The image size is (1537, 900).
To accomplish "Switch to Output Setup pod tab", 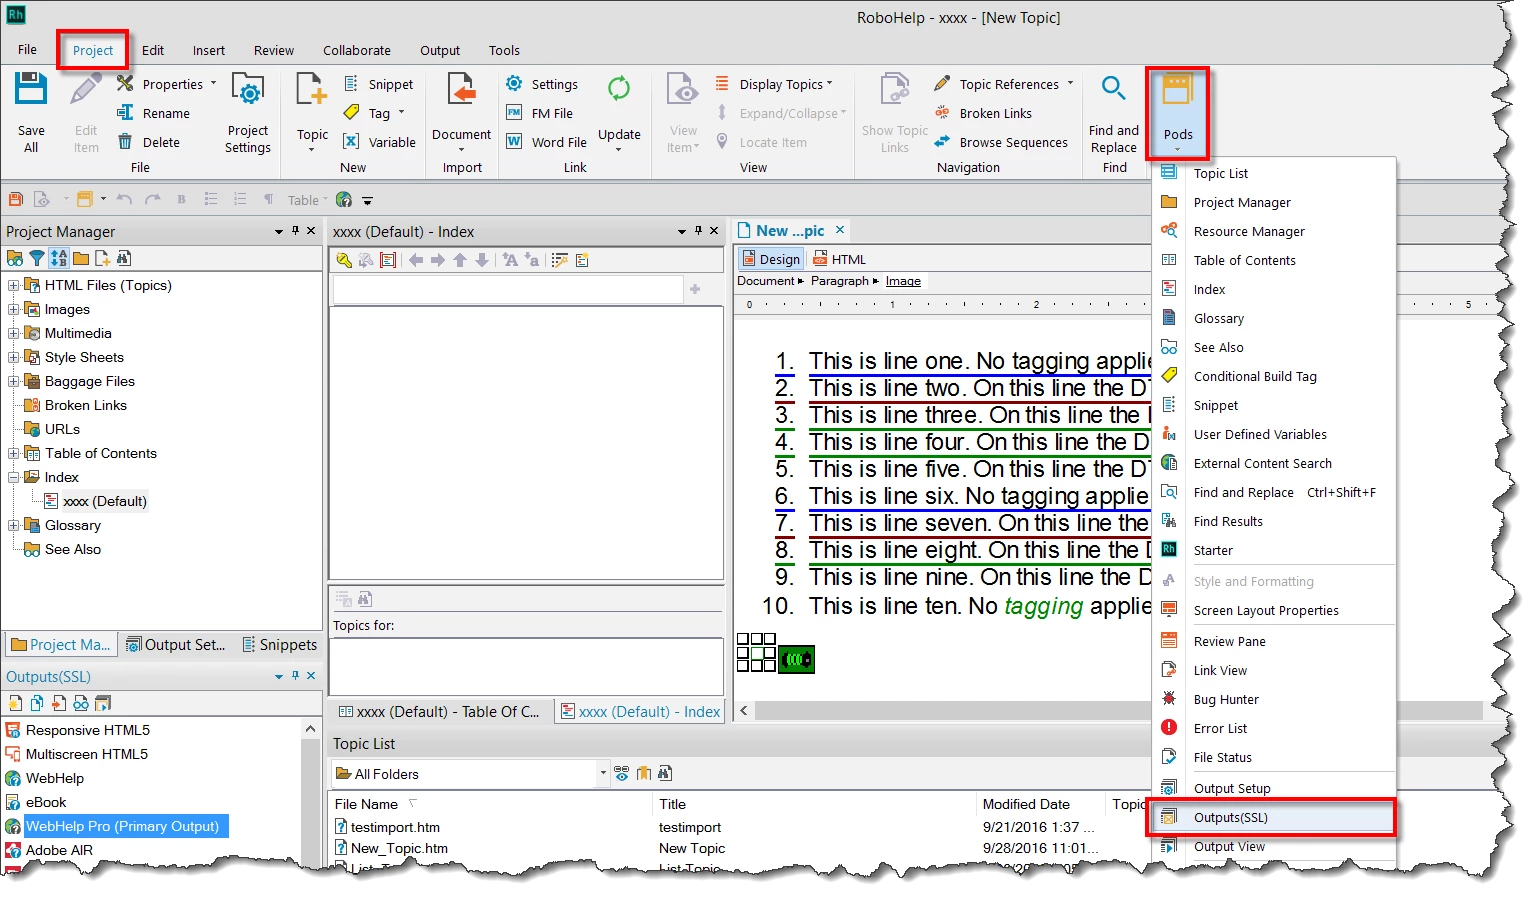I will pyautogui.click(x=176, y=645).
